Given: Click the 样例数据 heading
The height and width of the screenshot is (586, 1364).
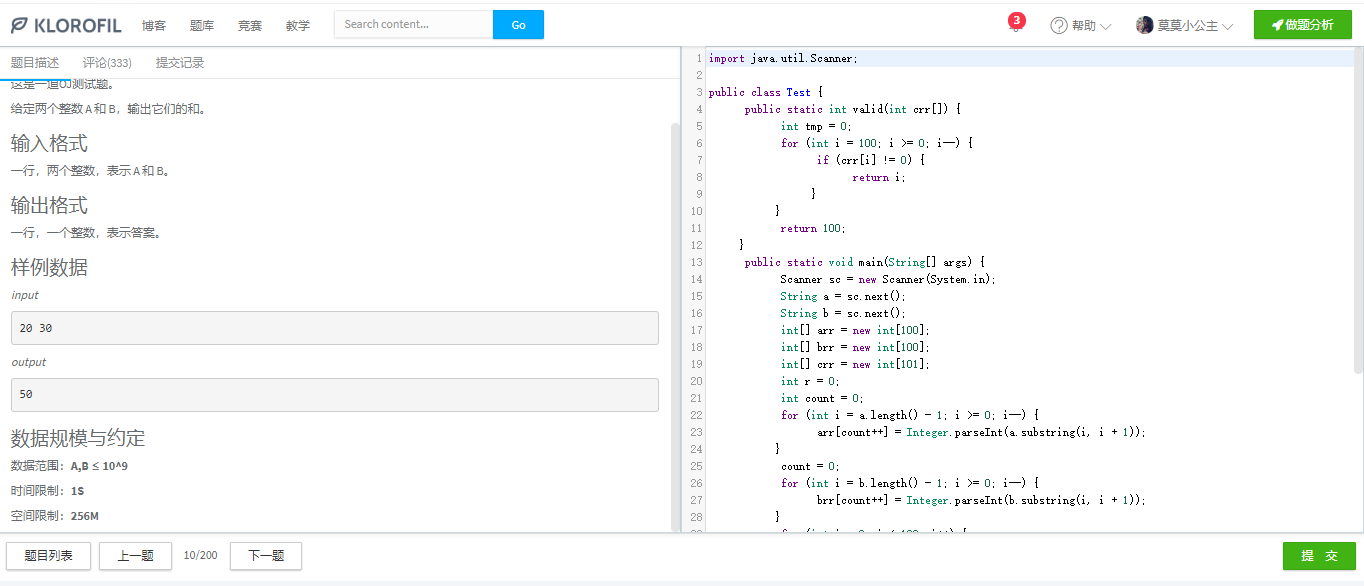Looking at the screenshot, I should pos(49,267).
